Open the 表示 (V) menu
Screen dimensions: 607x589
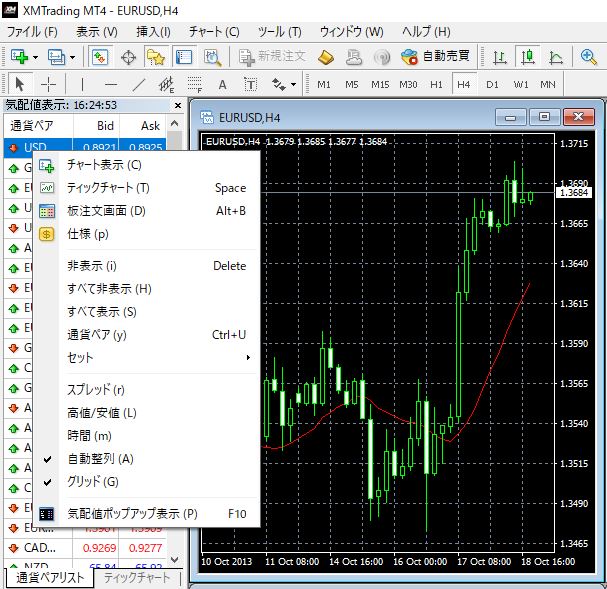click(97, 31)
